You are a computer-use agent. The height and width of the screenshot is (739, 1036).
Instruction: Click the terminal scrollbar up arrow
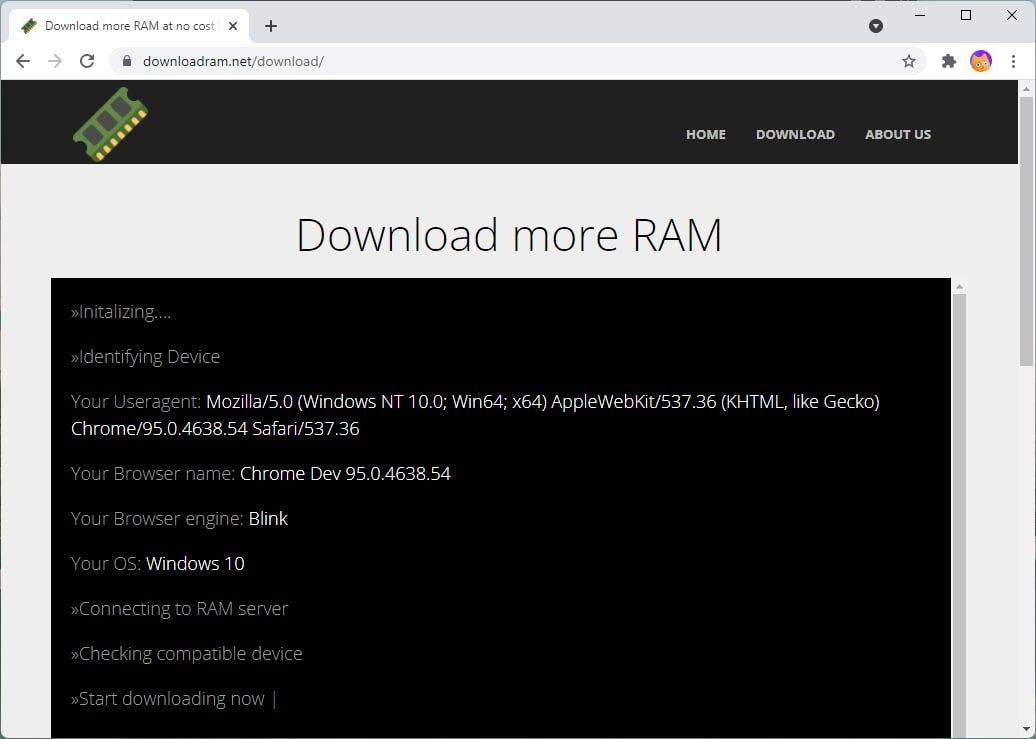(x=959, y=286)
